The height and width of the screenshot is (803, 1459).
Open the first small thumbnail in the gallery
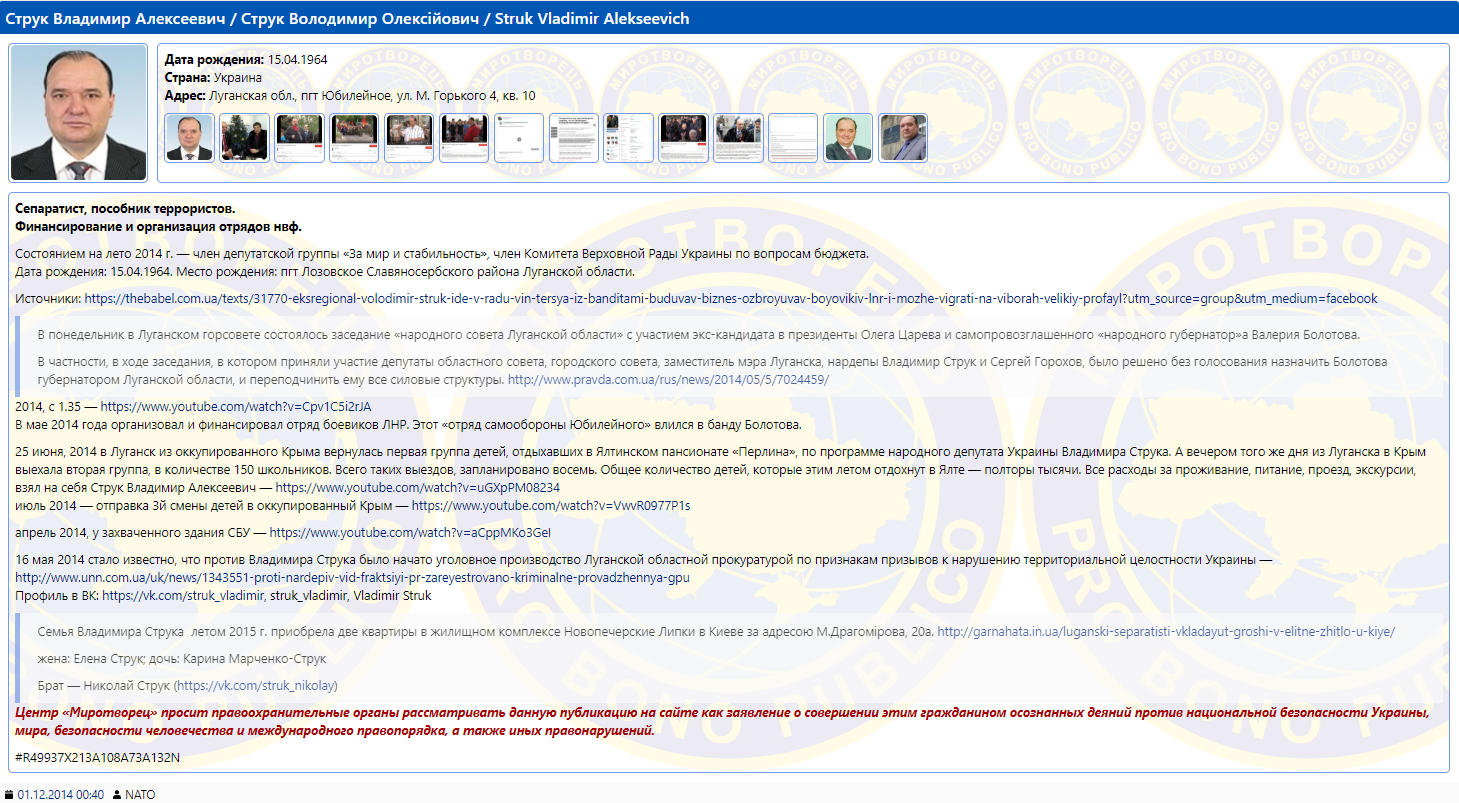(x=189, y=138)
